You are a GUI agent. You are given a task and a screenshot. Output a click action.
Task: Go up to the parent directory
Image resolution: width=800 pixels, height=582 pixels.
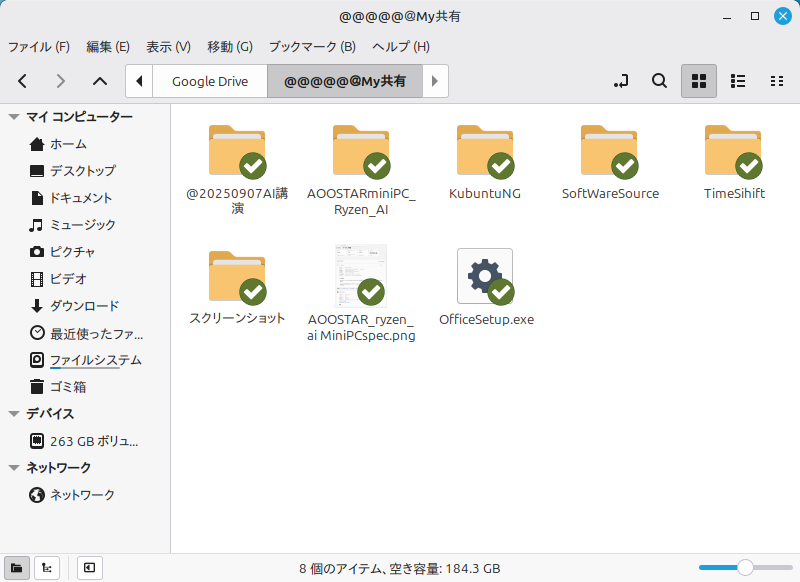pyautogui.click(x=99, y=81)
